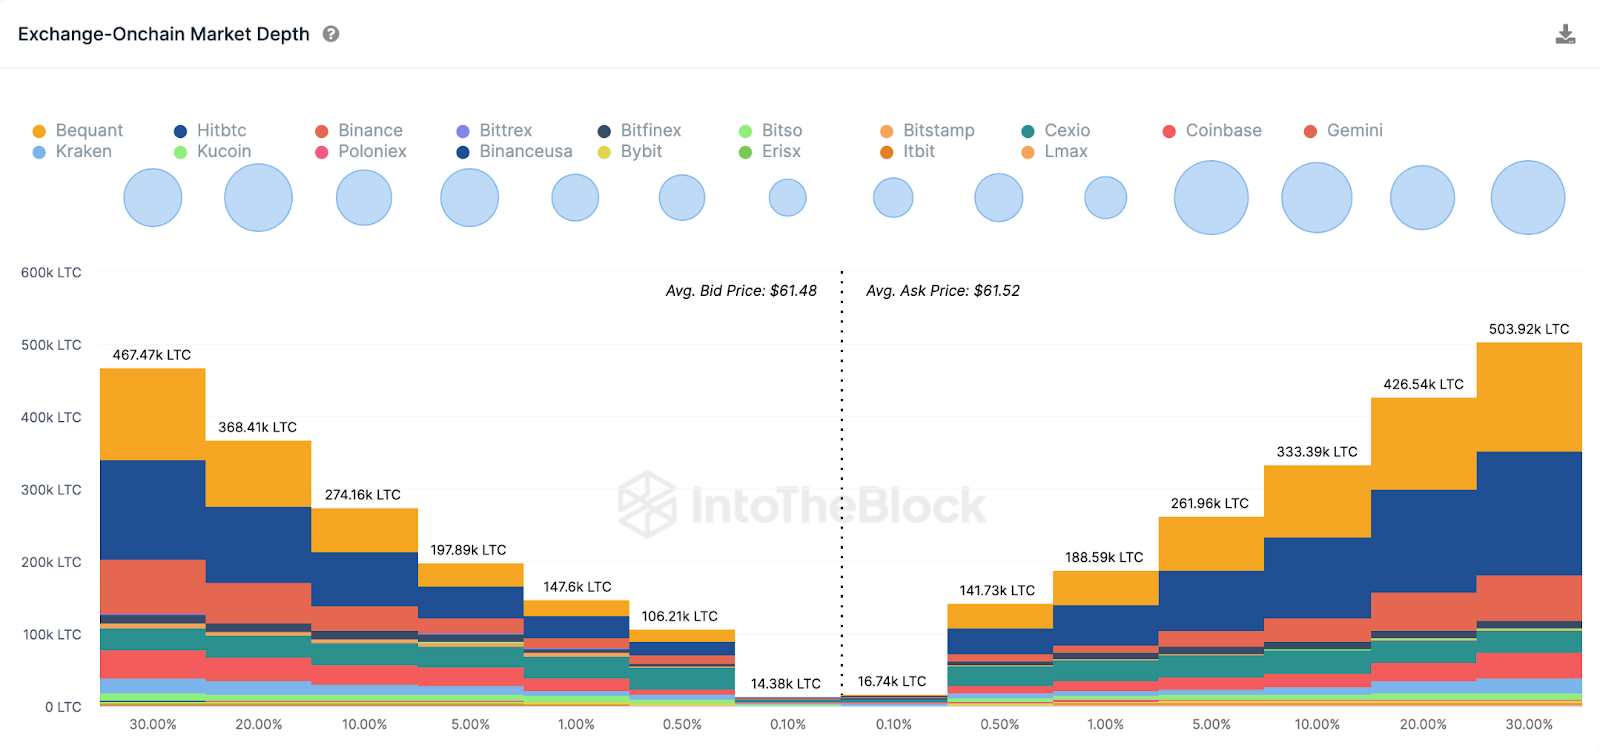Click the Avg. Bid Price label
The width and height of the screenshot is (1600, 752).
click(741, 291)
